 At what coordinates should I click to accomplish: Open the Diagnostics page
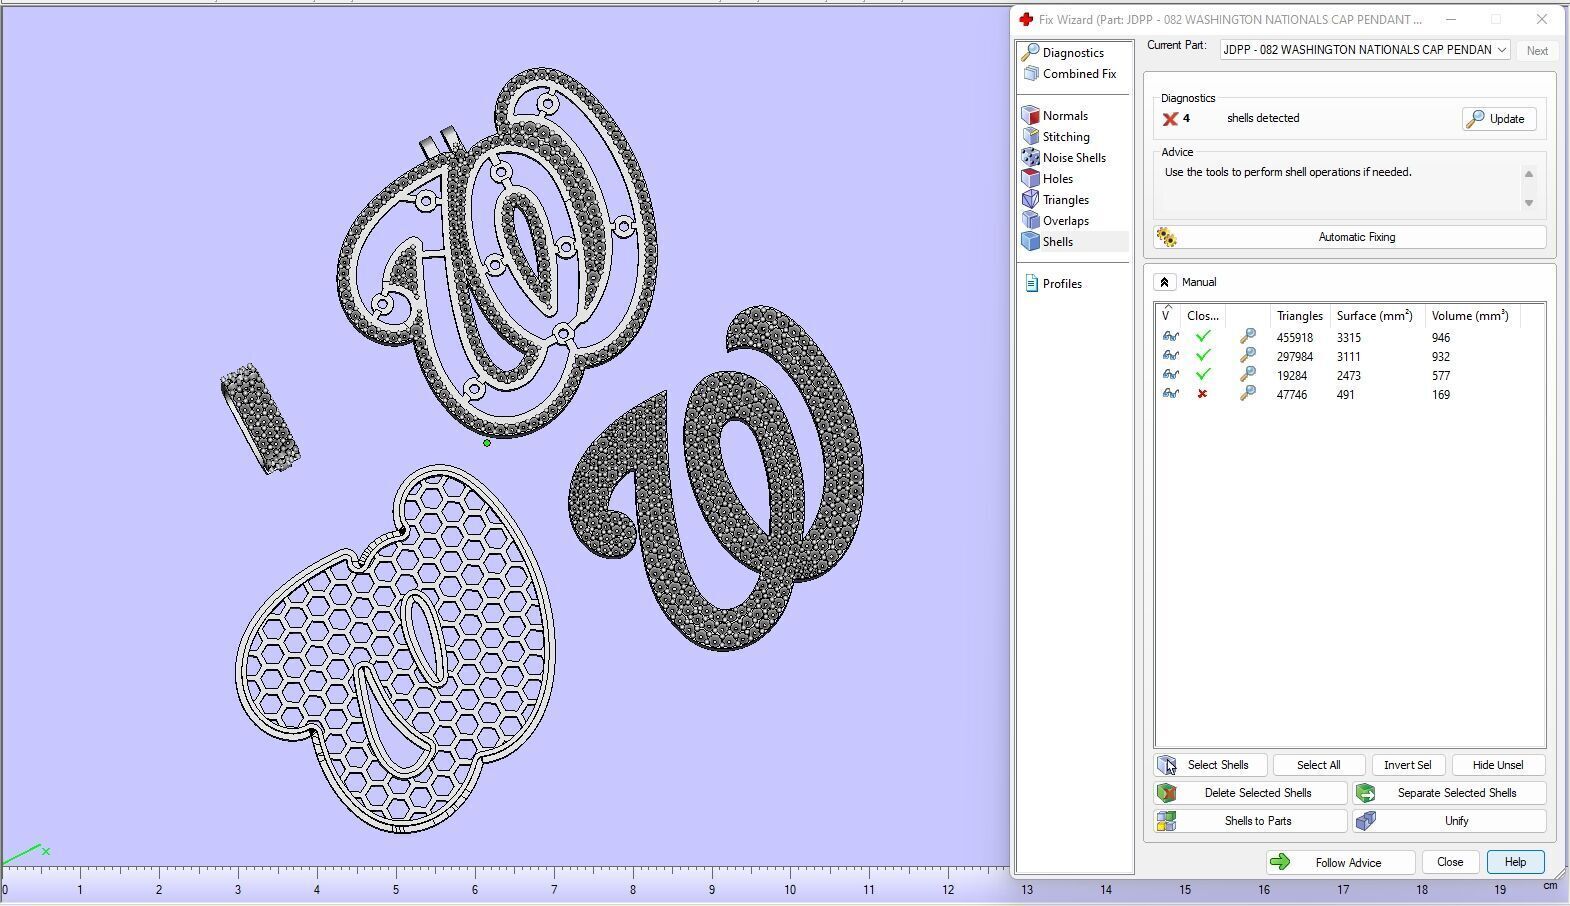pyautogui.click(x=1074, y=53)
